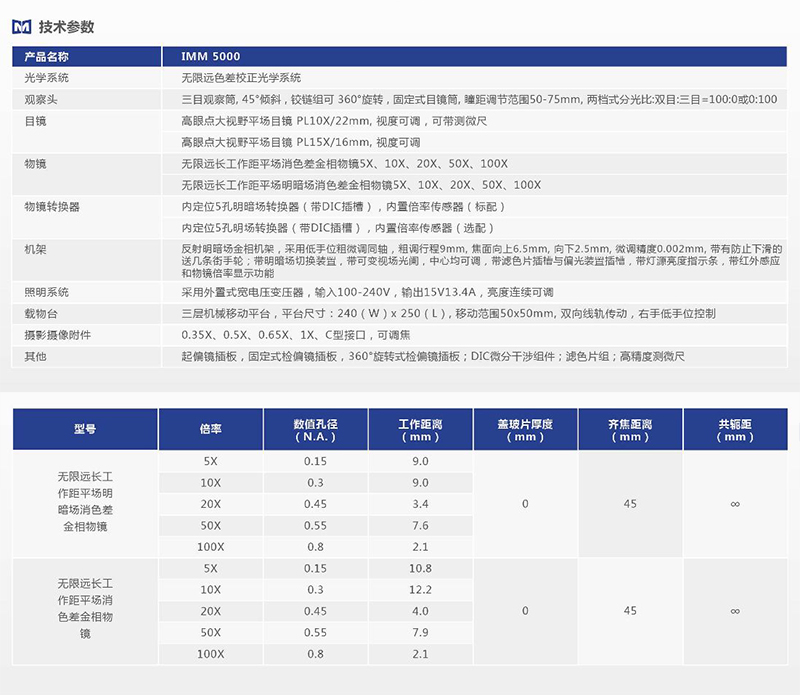Click the 盖玻片厚度 column header
800x695 pixels.
point(525,430)
